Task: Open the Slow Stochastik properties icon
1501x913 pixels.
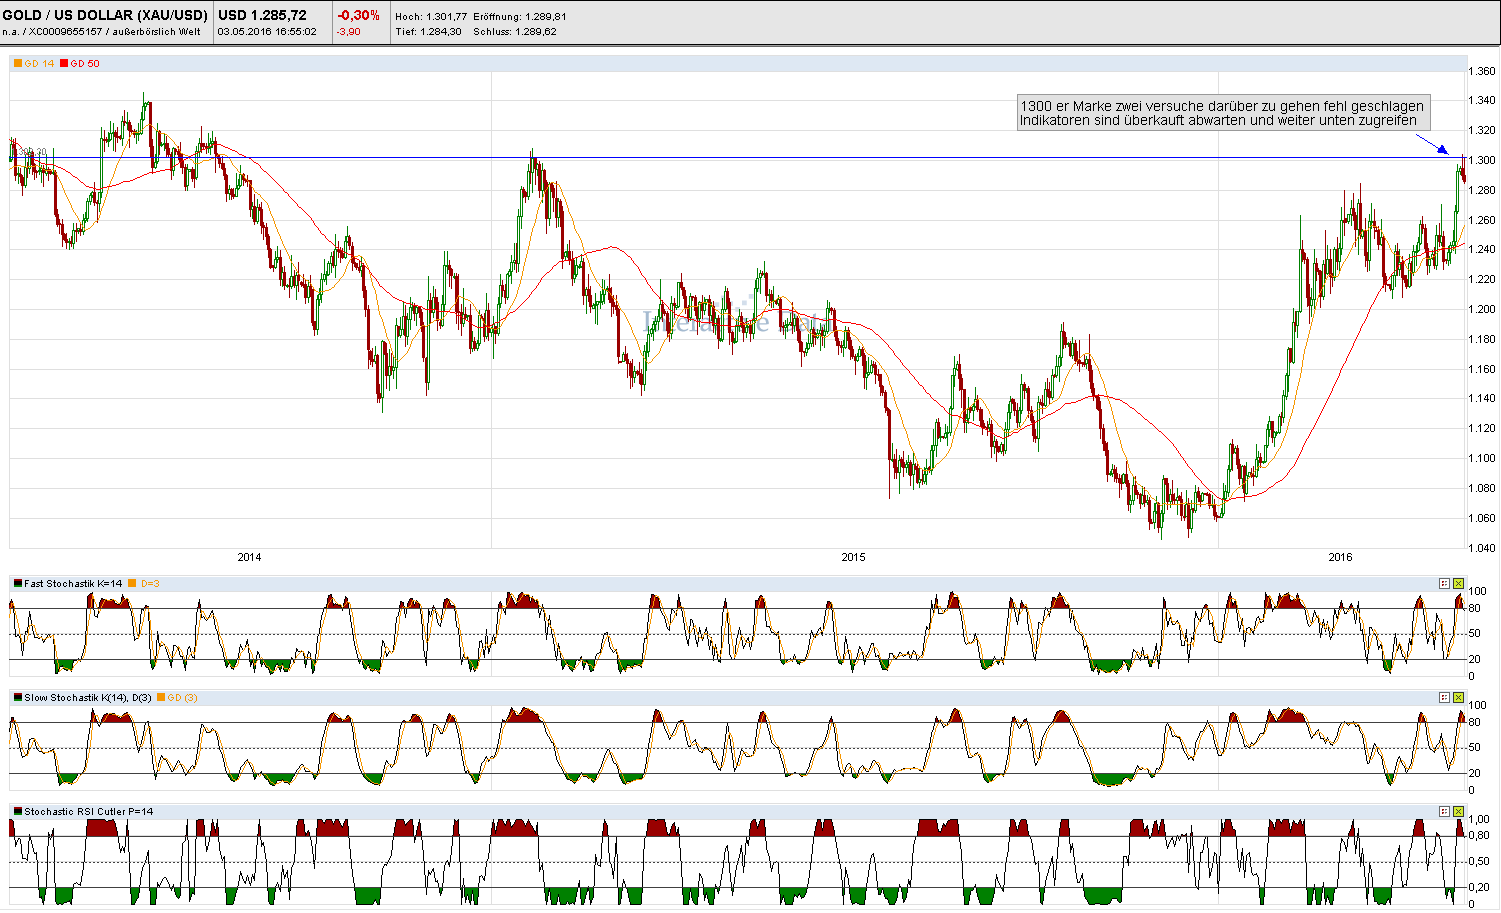Action: point(1445,698)
